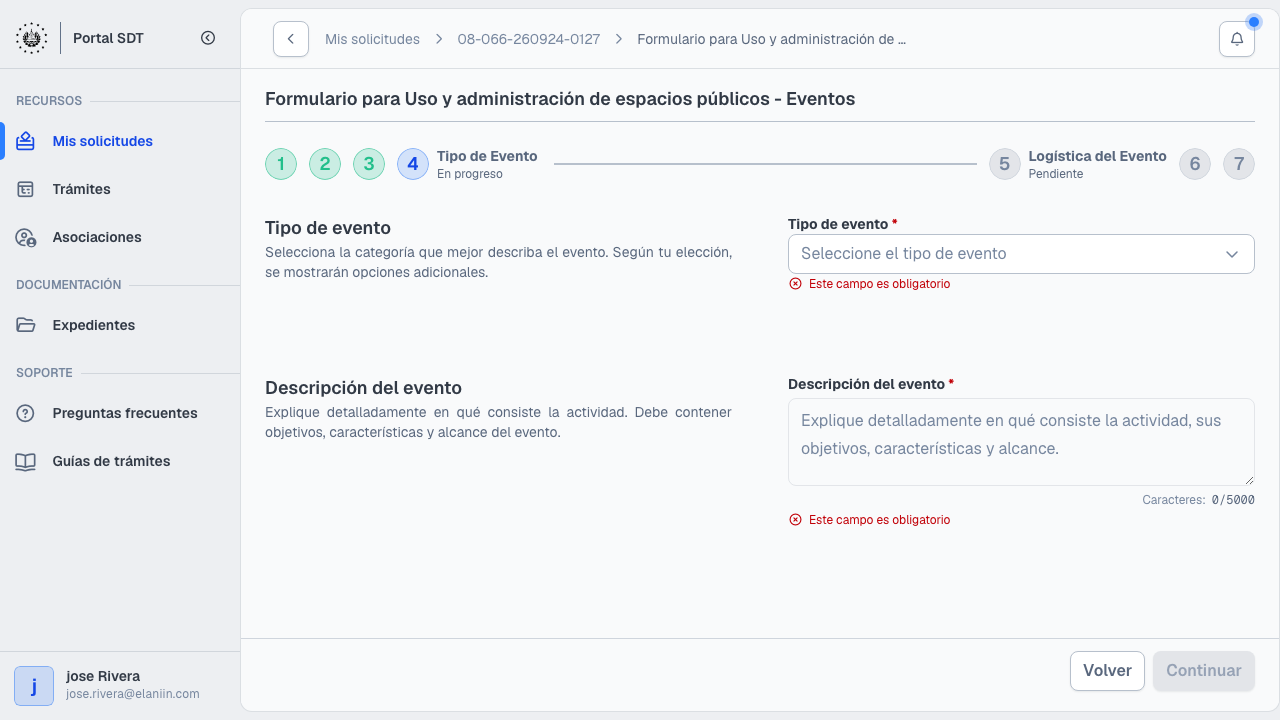
Task: Click the Preguntas frecuentes question icon
Action: (26, 413)
